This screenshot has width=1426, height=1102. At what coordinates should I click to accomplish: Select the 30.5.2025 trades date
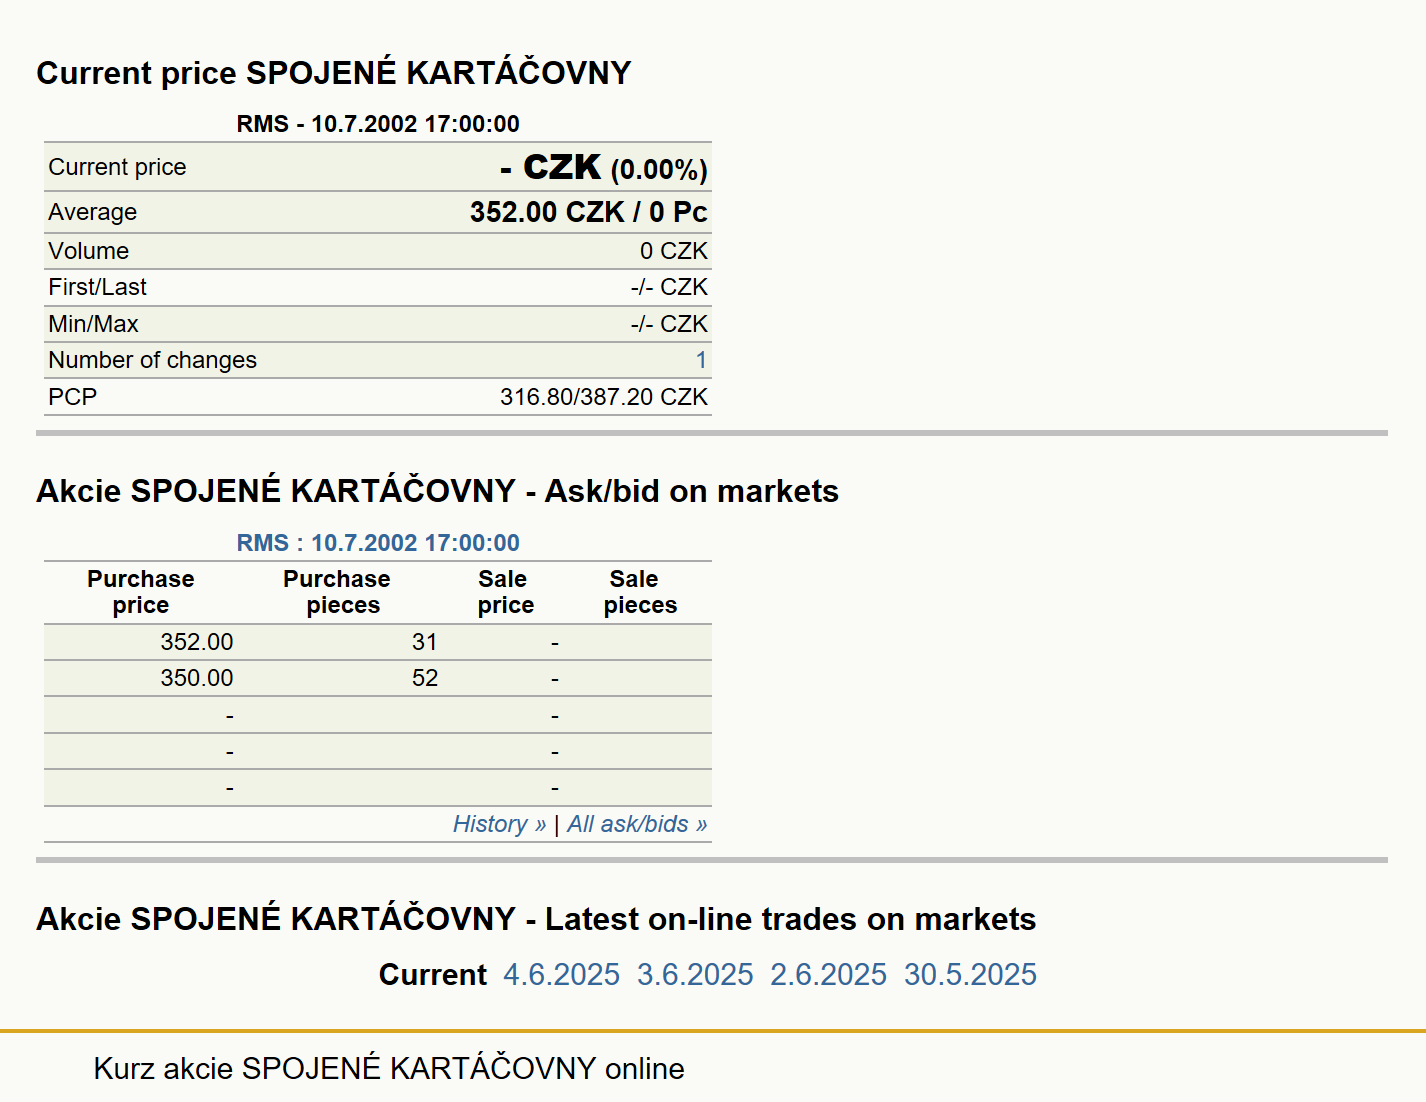tap(970, 974)
